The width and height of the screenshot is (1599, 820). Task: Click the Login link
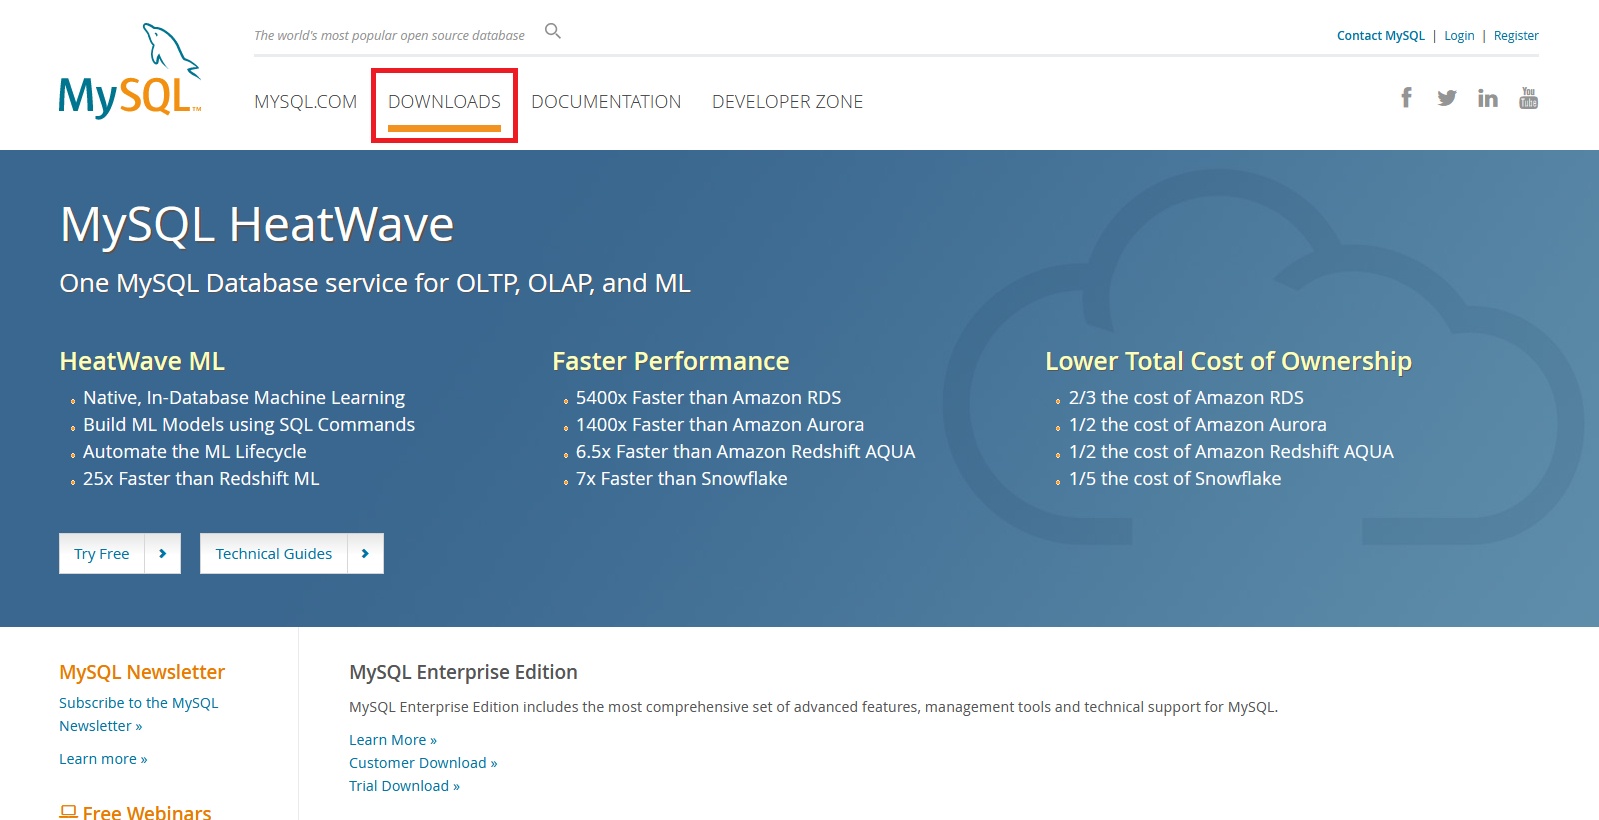1459,36
